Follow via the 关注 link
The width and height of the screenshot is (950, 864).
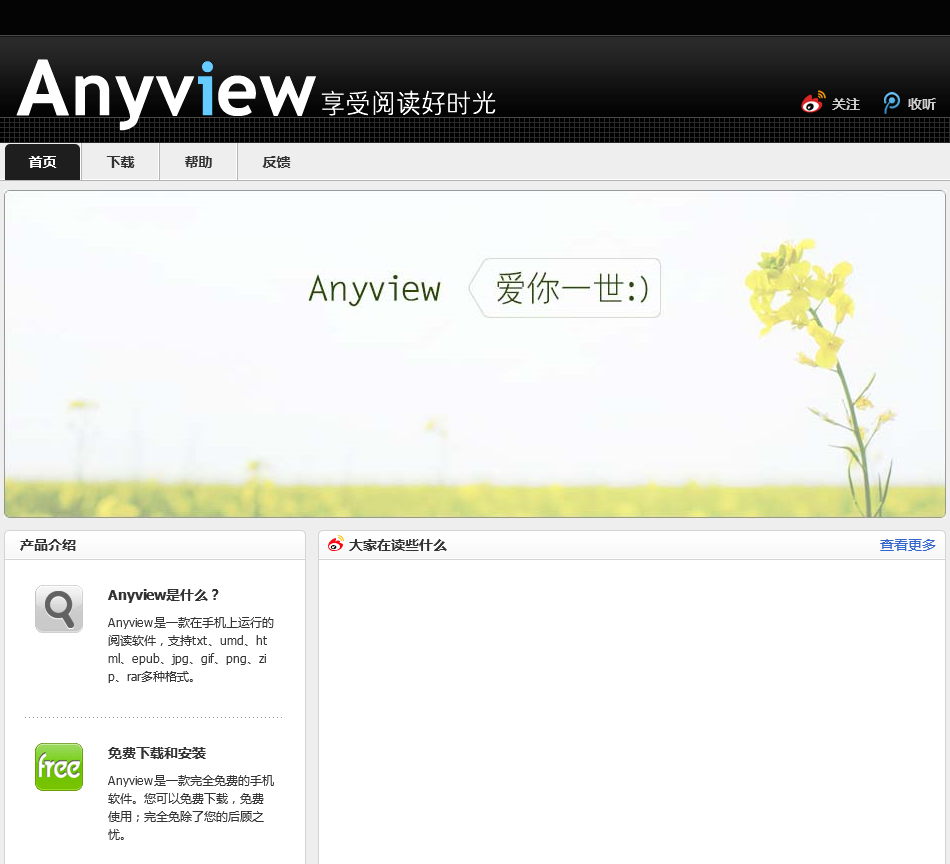coord(845,104)
